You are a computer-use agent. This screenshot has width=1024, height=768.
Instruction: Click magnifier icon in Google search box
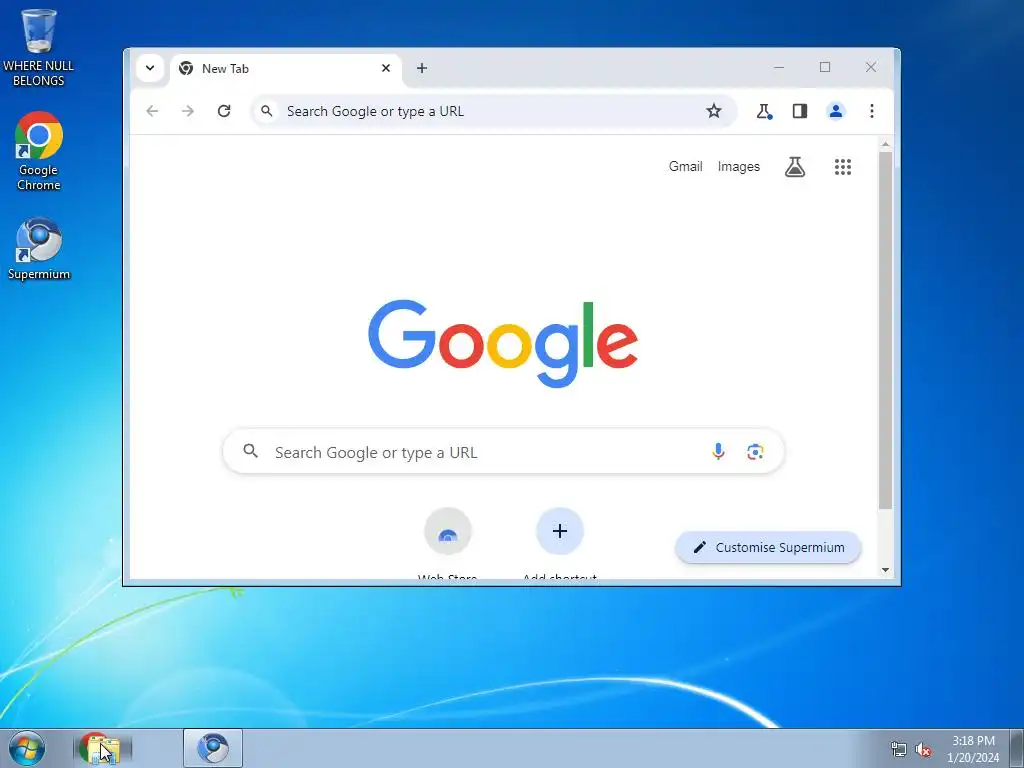tap(250, 451)
